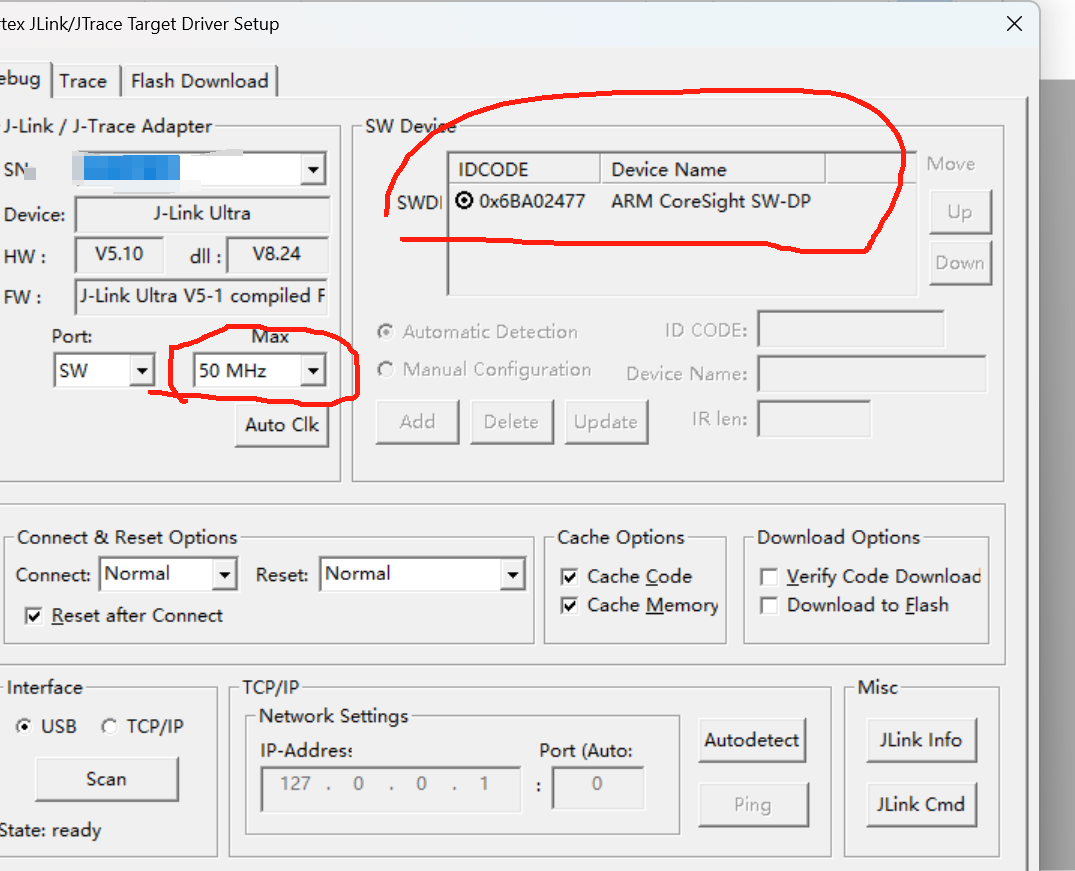Open the JLink Cmd button
The width and height of the screenshot is (1075, 871).
click(x=921, y=804)
